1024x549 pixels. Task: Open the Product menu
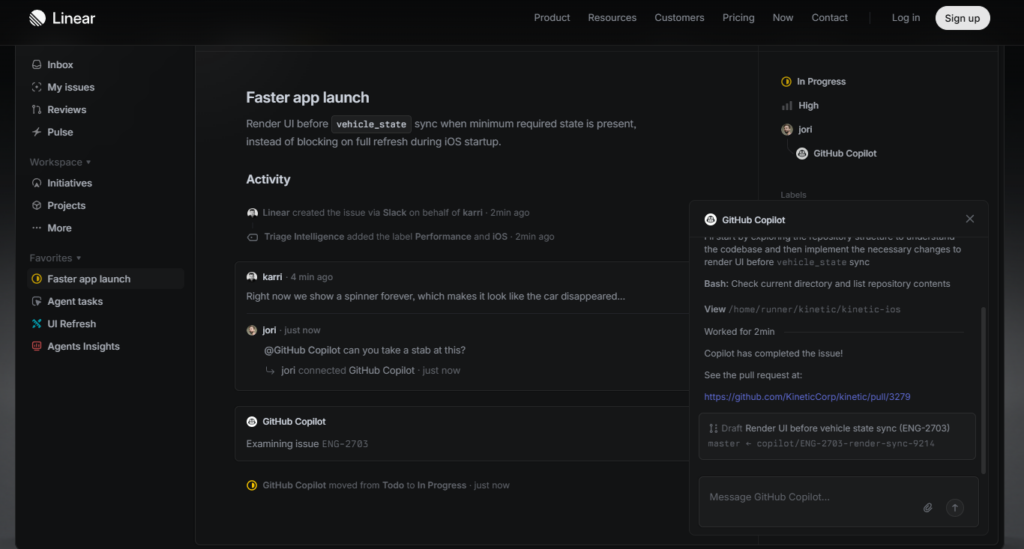point(552,18)
